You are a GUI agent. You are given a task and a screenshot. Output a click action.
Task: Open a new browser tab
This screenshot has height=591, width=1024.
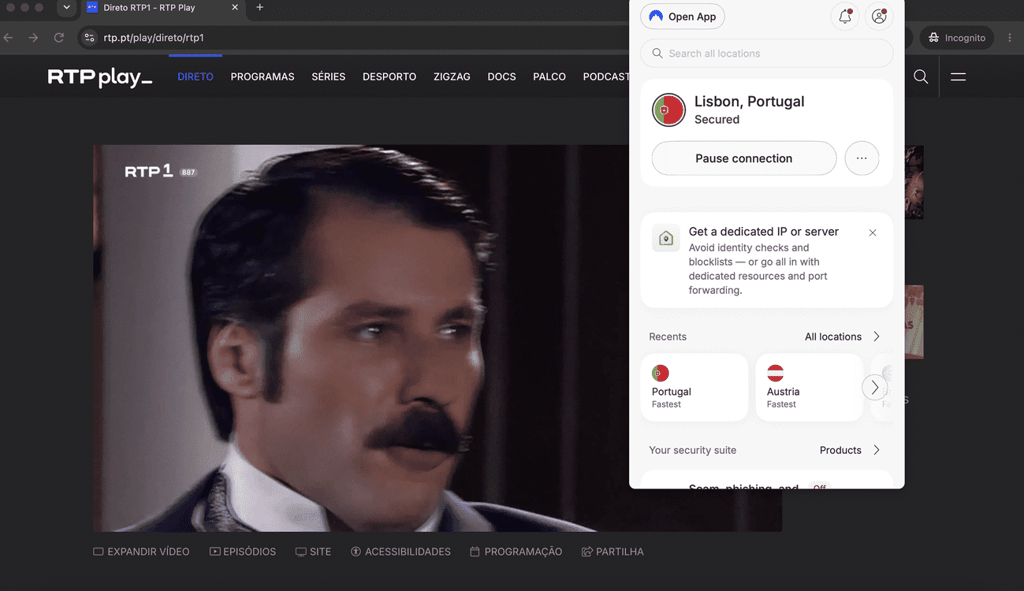pyautogui.click(x=260, y=7)
